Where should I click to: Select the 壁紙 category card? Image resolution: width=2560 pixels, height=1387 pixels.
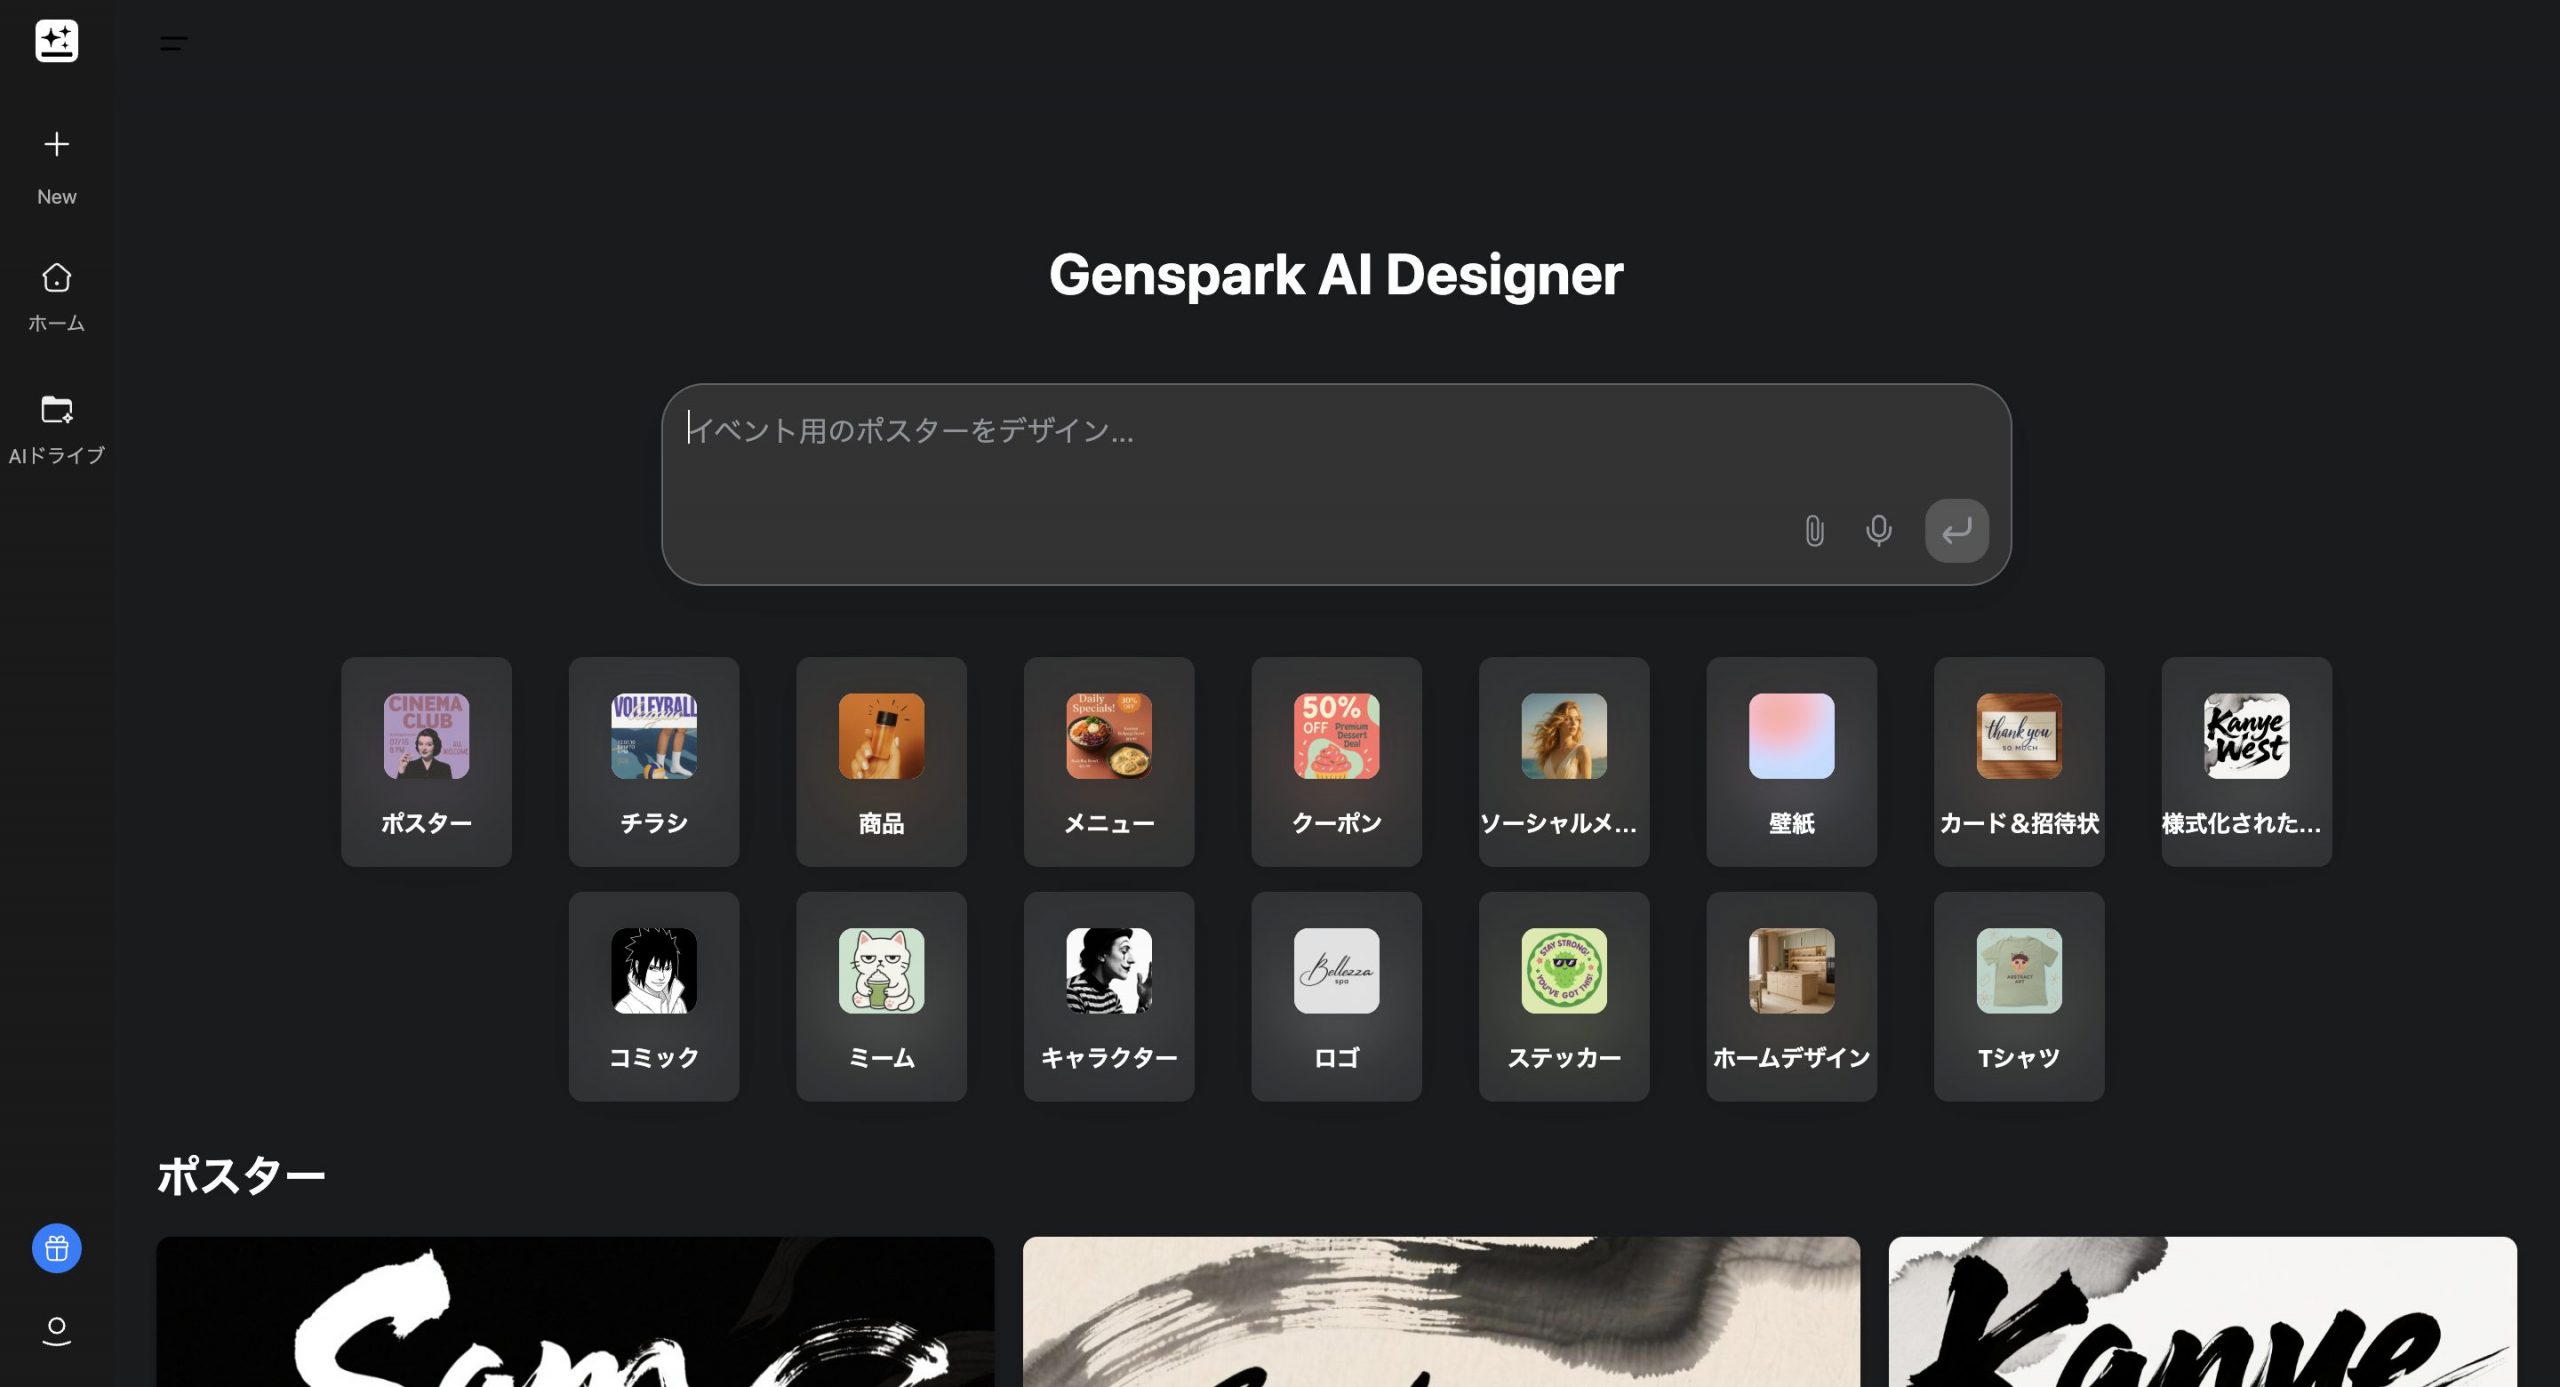click(1791, 760)
